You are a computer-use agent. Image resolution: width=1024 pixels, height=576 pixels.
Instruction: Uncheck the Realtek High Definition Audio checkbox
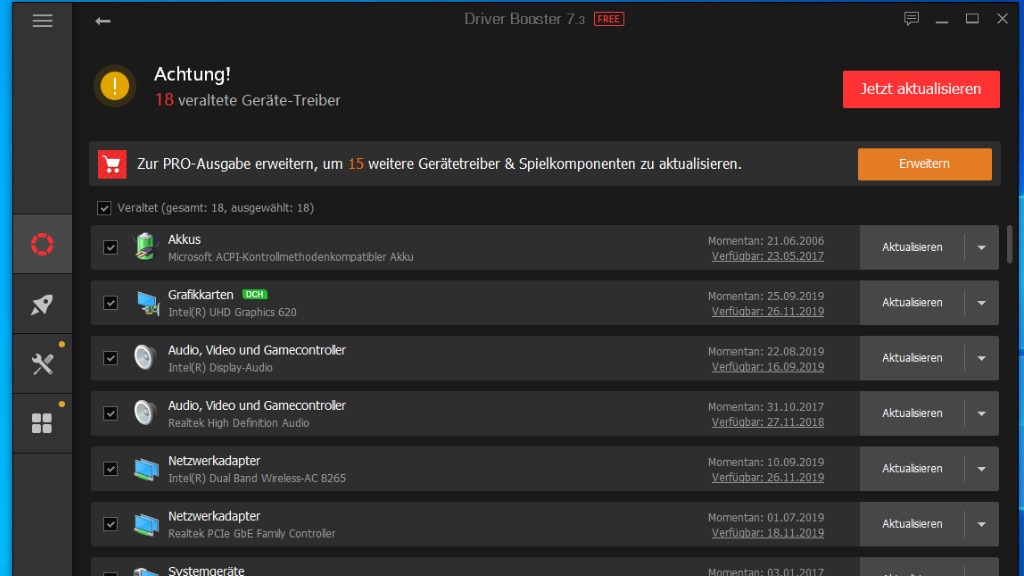point(110,413)
